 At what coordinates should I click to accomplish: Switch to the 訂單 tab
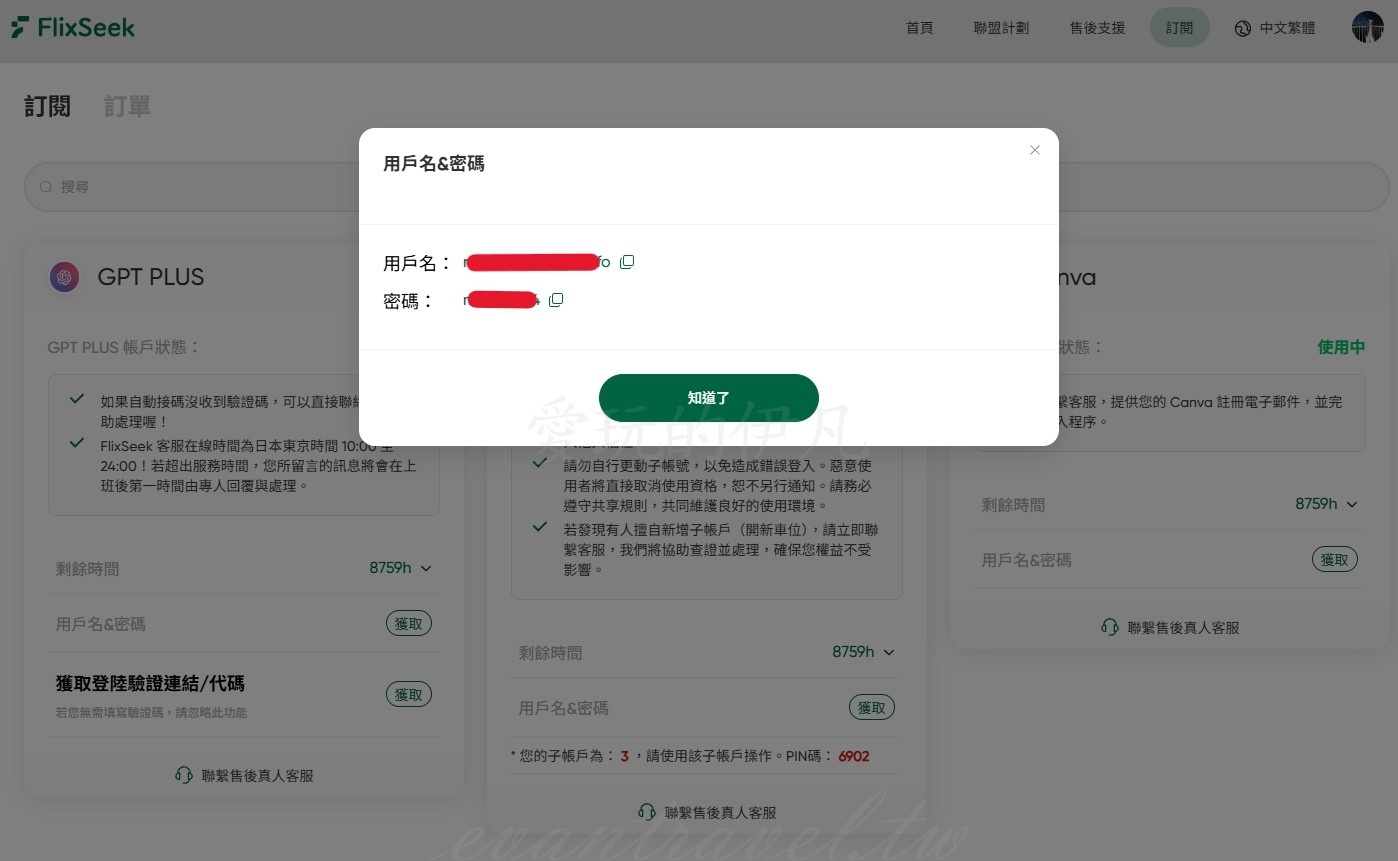[127, 106]
